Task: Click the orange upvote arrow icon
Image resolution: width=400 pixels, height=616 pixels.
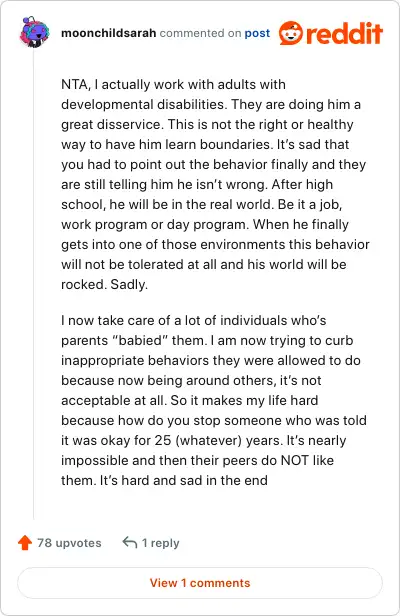Action: [x=25, y=543]
